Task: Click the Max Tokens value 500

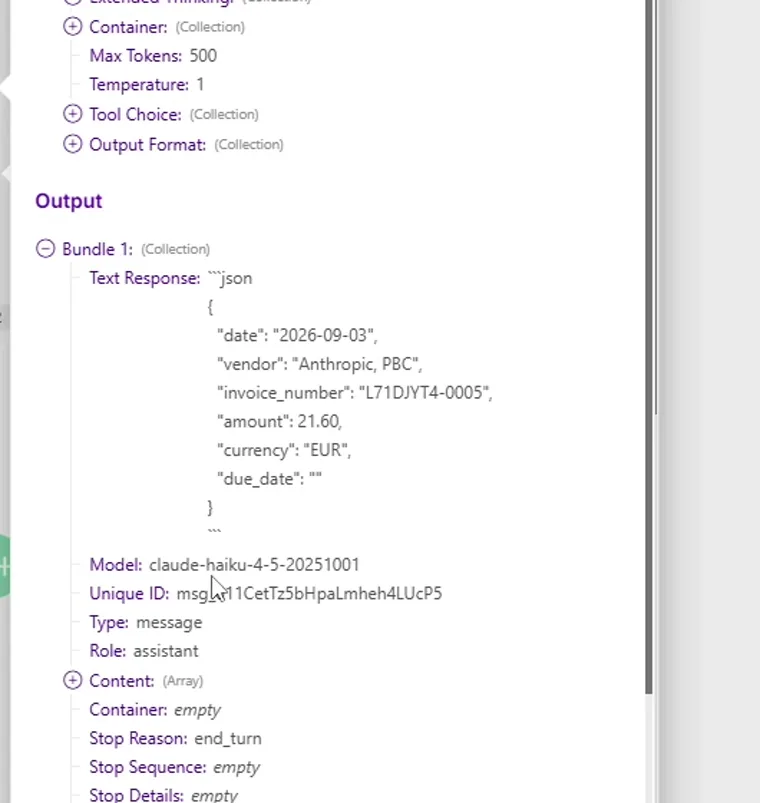Action: tap(203, 56)
